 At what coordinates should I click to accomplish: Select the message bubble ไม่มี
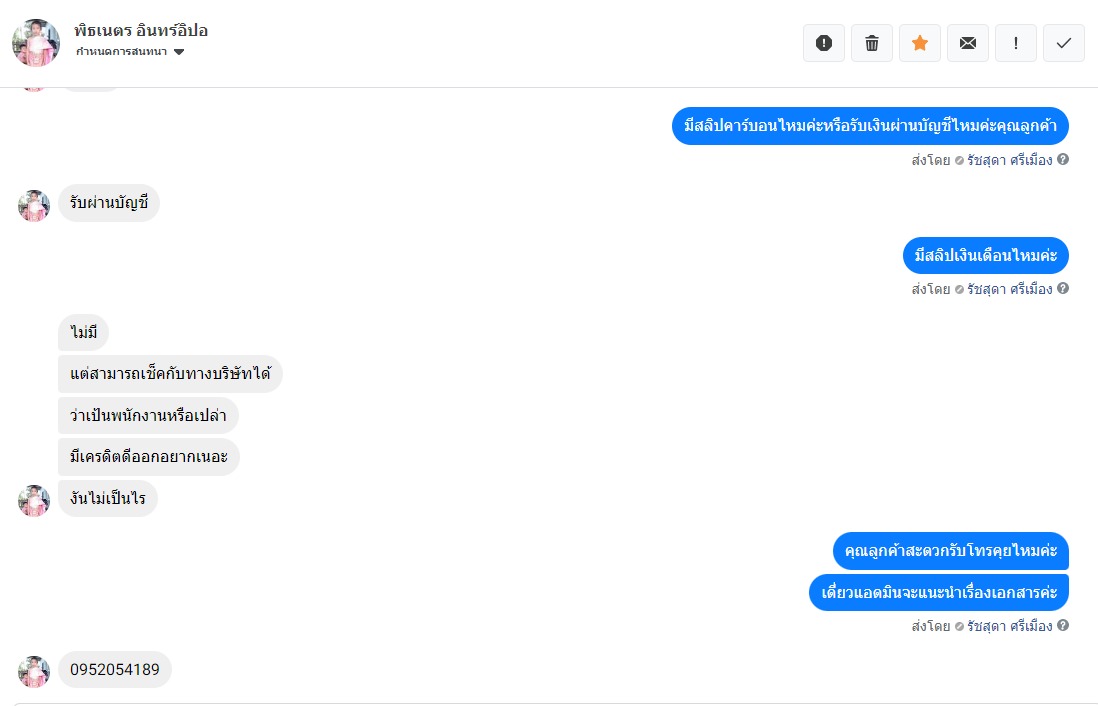tap(83, 333)
